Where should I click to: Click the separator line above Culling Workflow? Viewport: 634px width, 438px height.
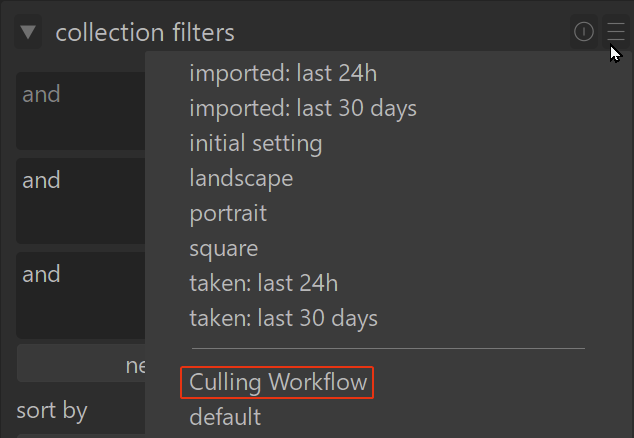point(387,349)
